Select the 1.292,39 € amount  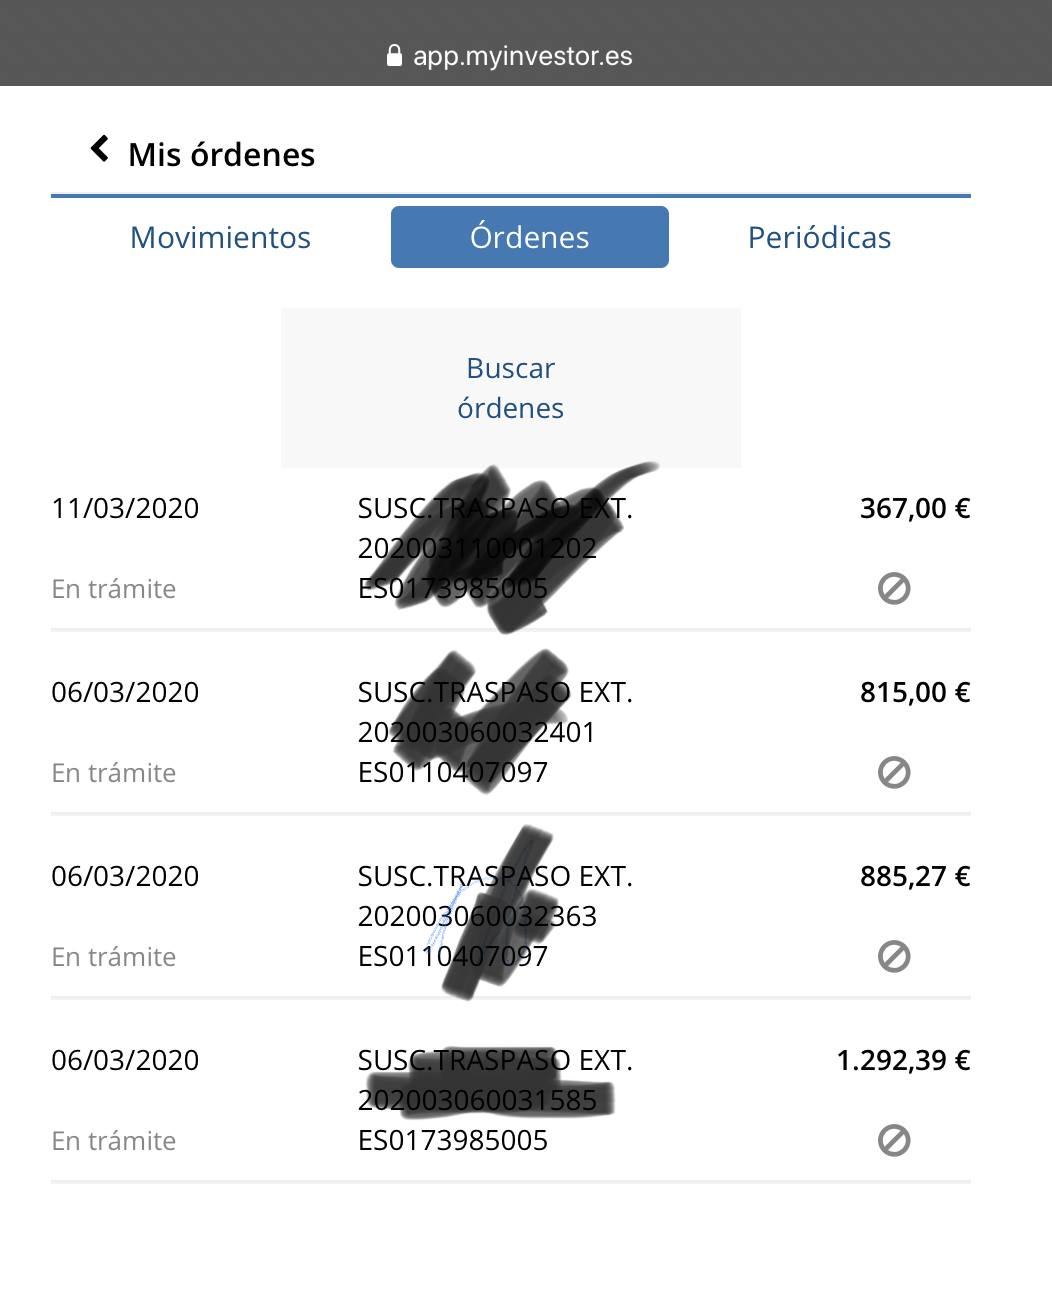coord(903,1060)
